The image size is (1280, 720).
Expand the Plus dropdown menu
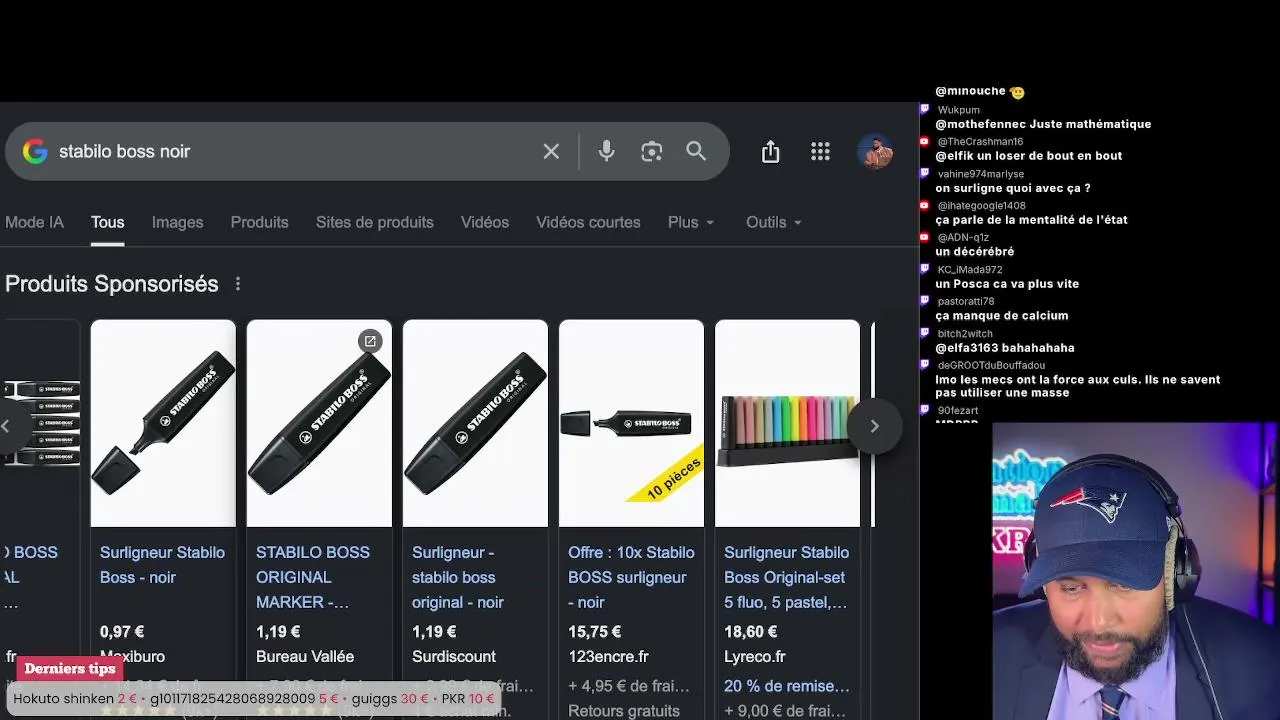coord(691,222)
